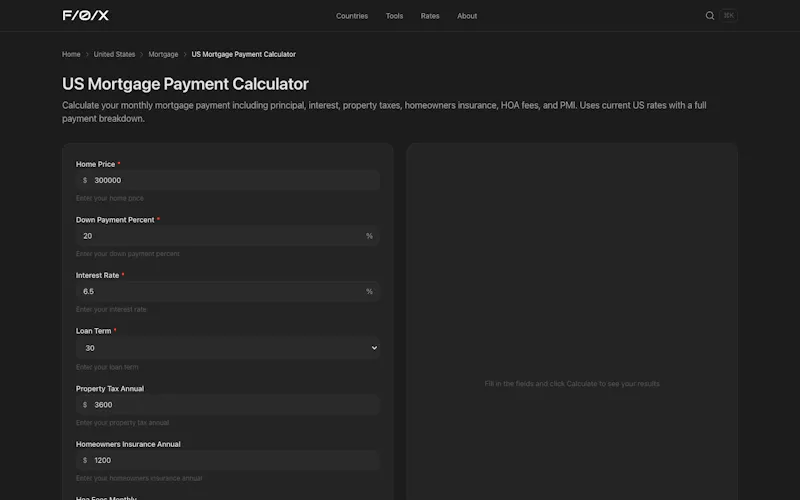
Task: Click the Homeowners Insurance Annual input
Action: [228, 460]
